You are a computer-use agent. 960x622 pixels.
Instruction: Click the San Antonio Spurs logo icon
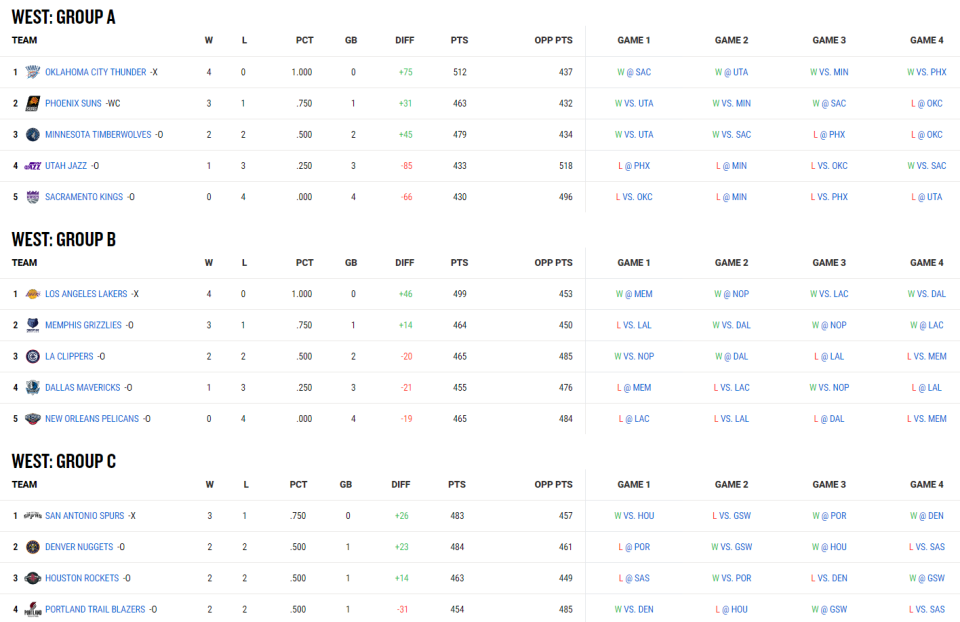33,516
